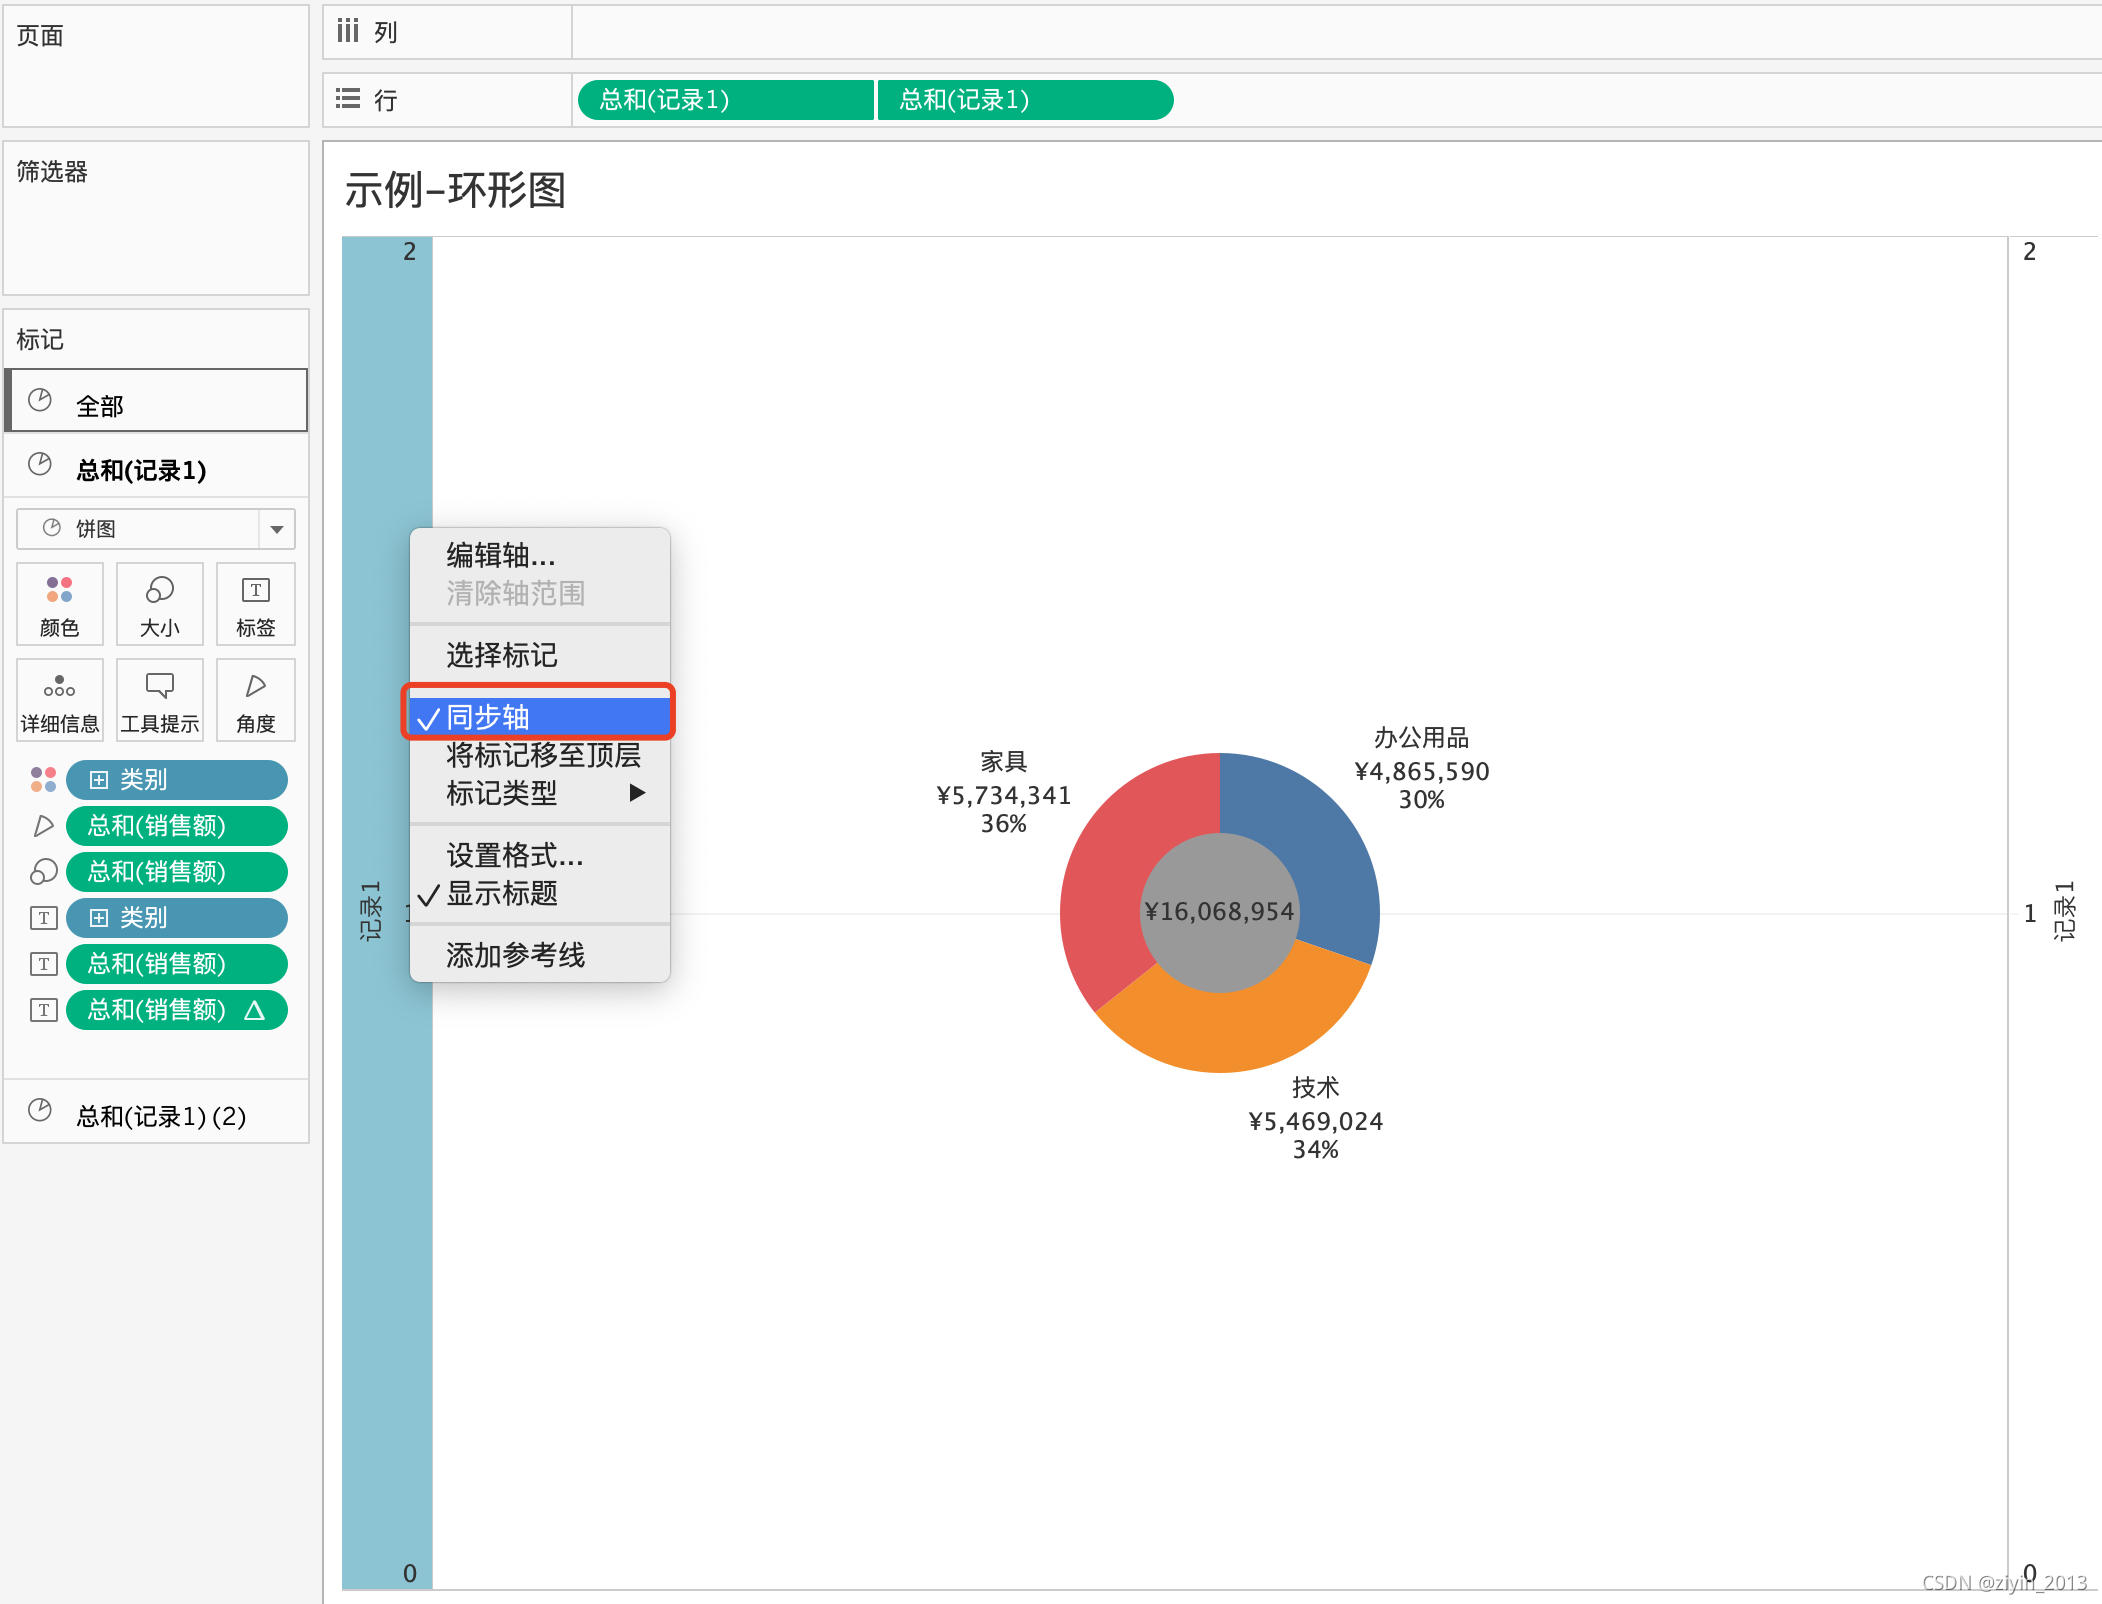Image resolution: width=2102 pixels, height=1604 pixels.
Task: Click first 总和(记录1) pill on rows
Action: 724,100
